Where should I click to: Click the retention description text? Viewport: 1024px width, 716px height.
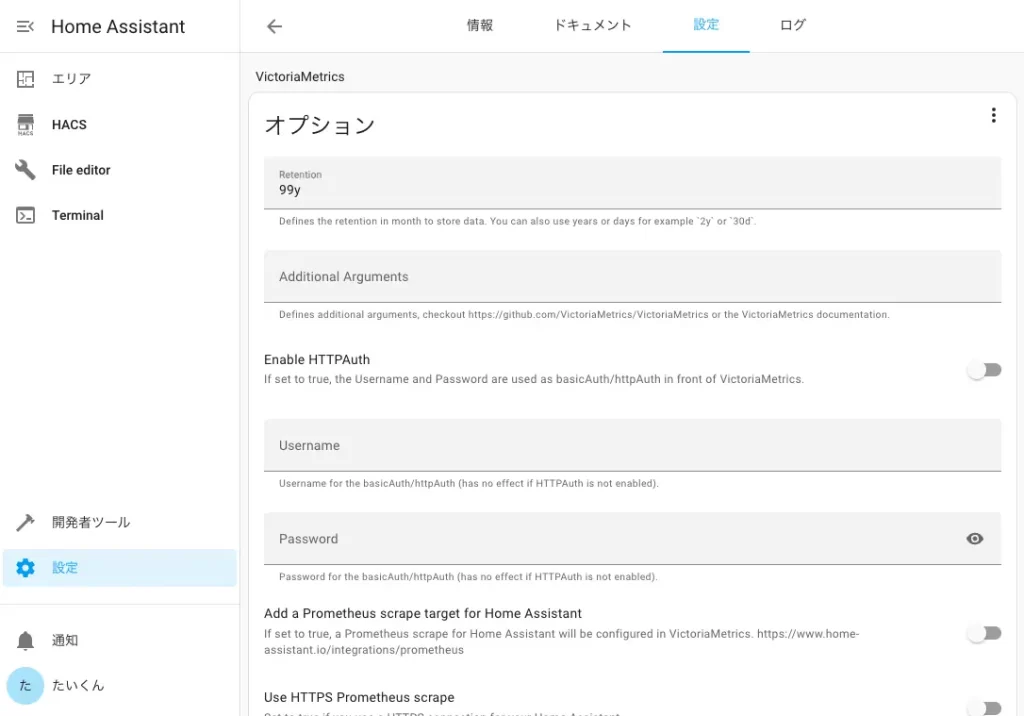517,221
